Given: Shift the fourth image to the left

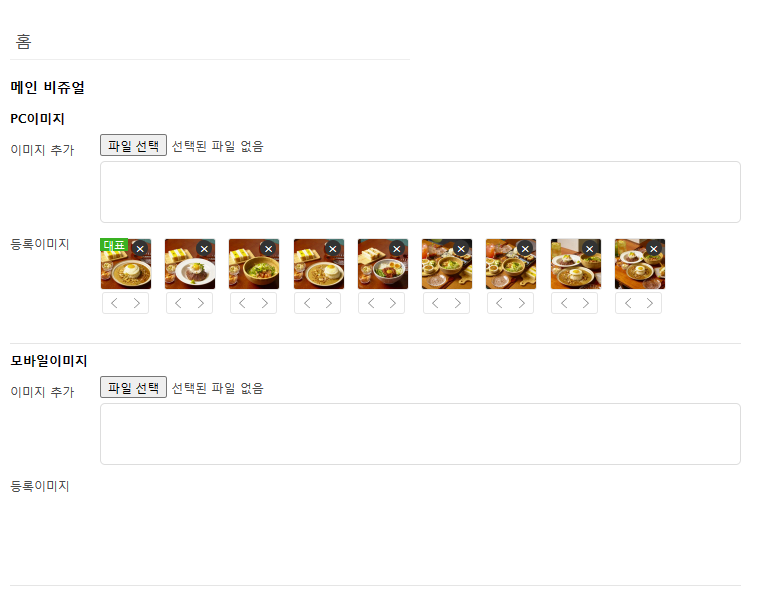Looking at the screenshot, I should (307, 303).
